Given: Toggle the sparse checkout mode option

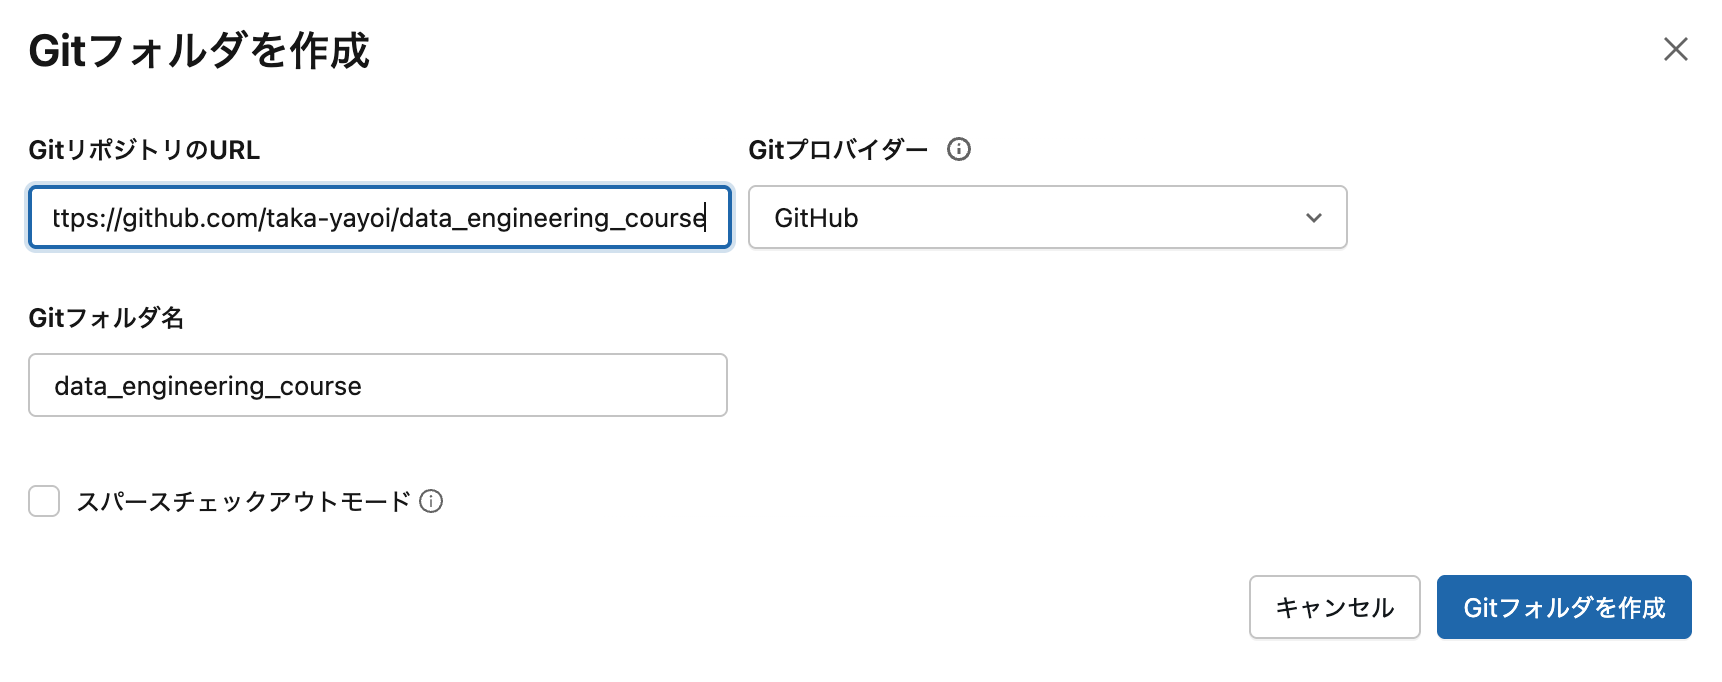Looking at the screenshot, I should coord(44,501).
